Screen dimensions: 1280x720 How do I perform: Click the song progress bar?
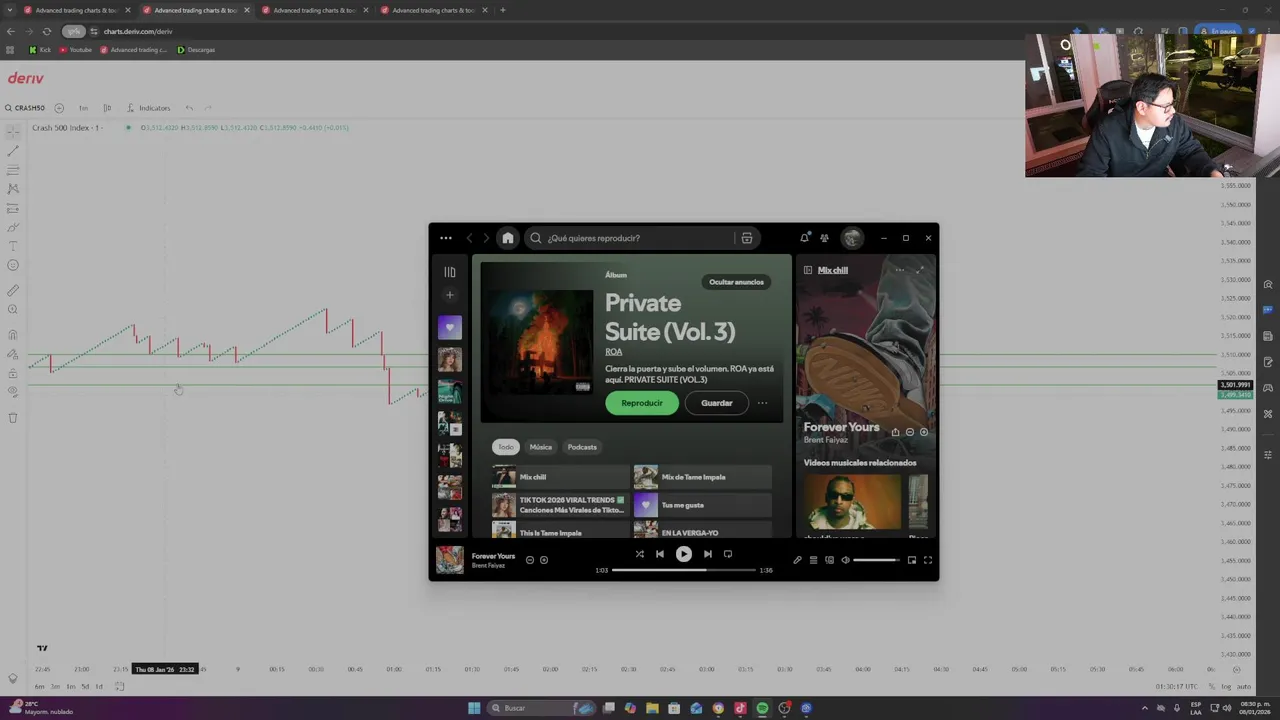(684, 570)
